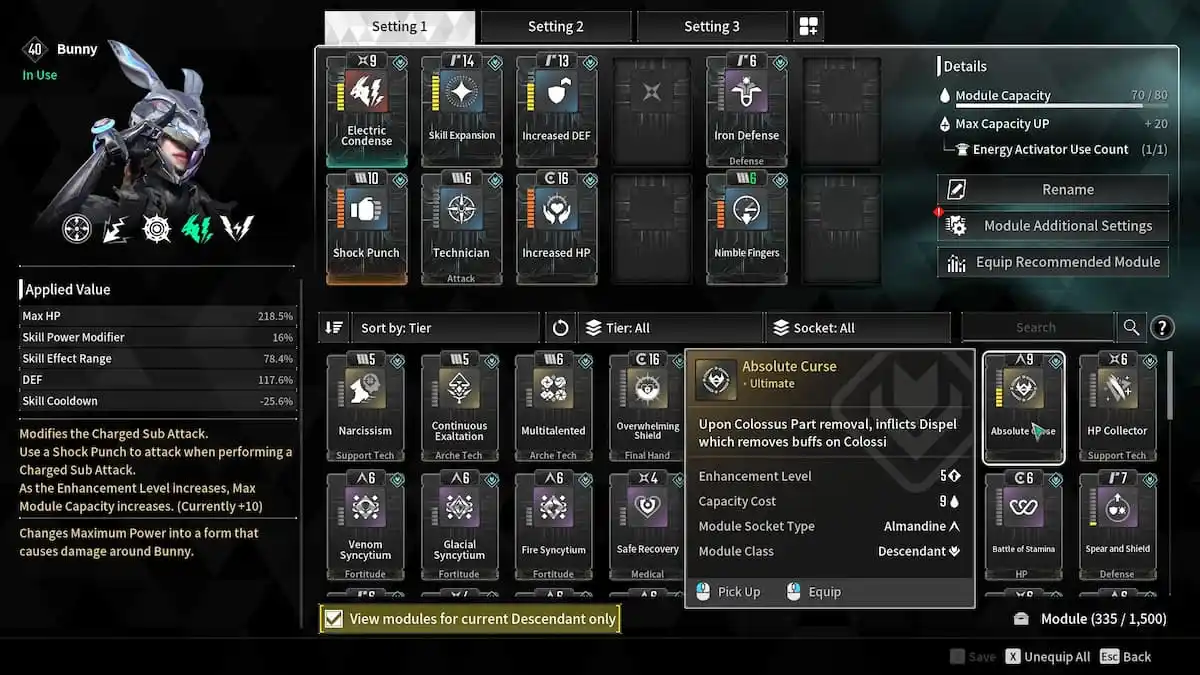Select the Narcissism module in inventory
Image resolution: width=1200 pixels, height=675 pixels.
tap(365, 407)
